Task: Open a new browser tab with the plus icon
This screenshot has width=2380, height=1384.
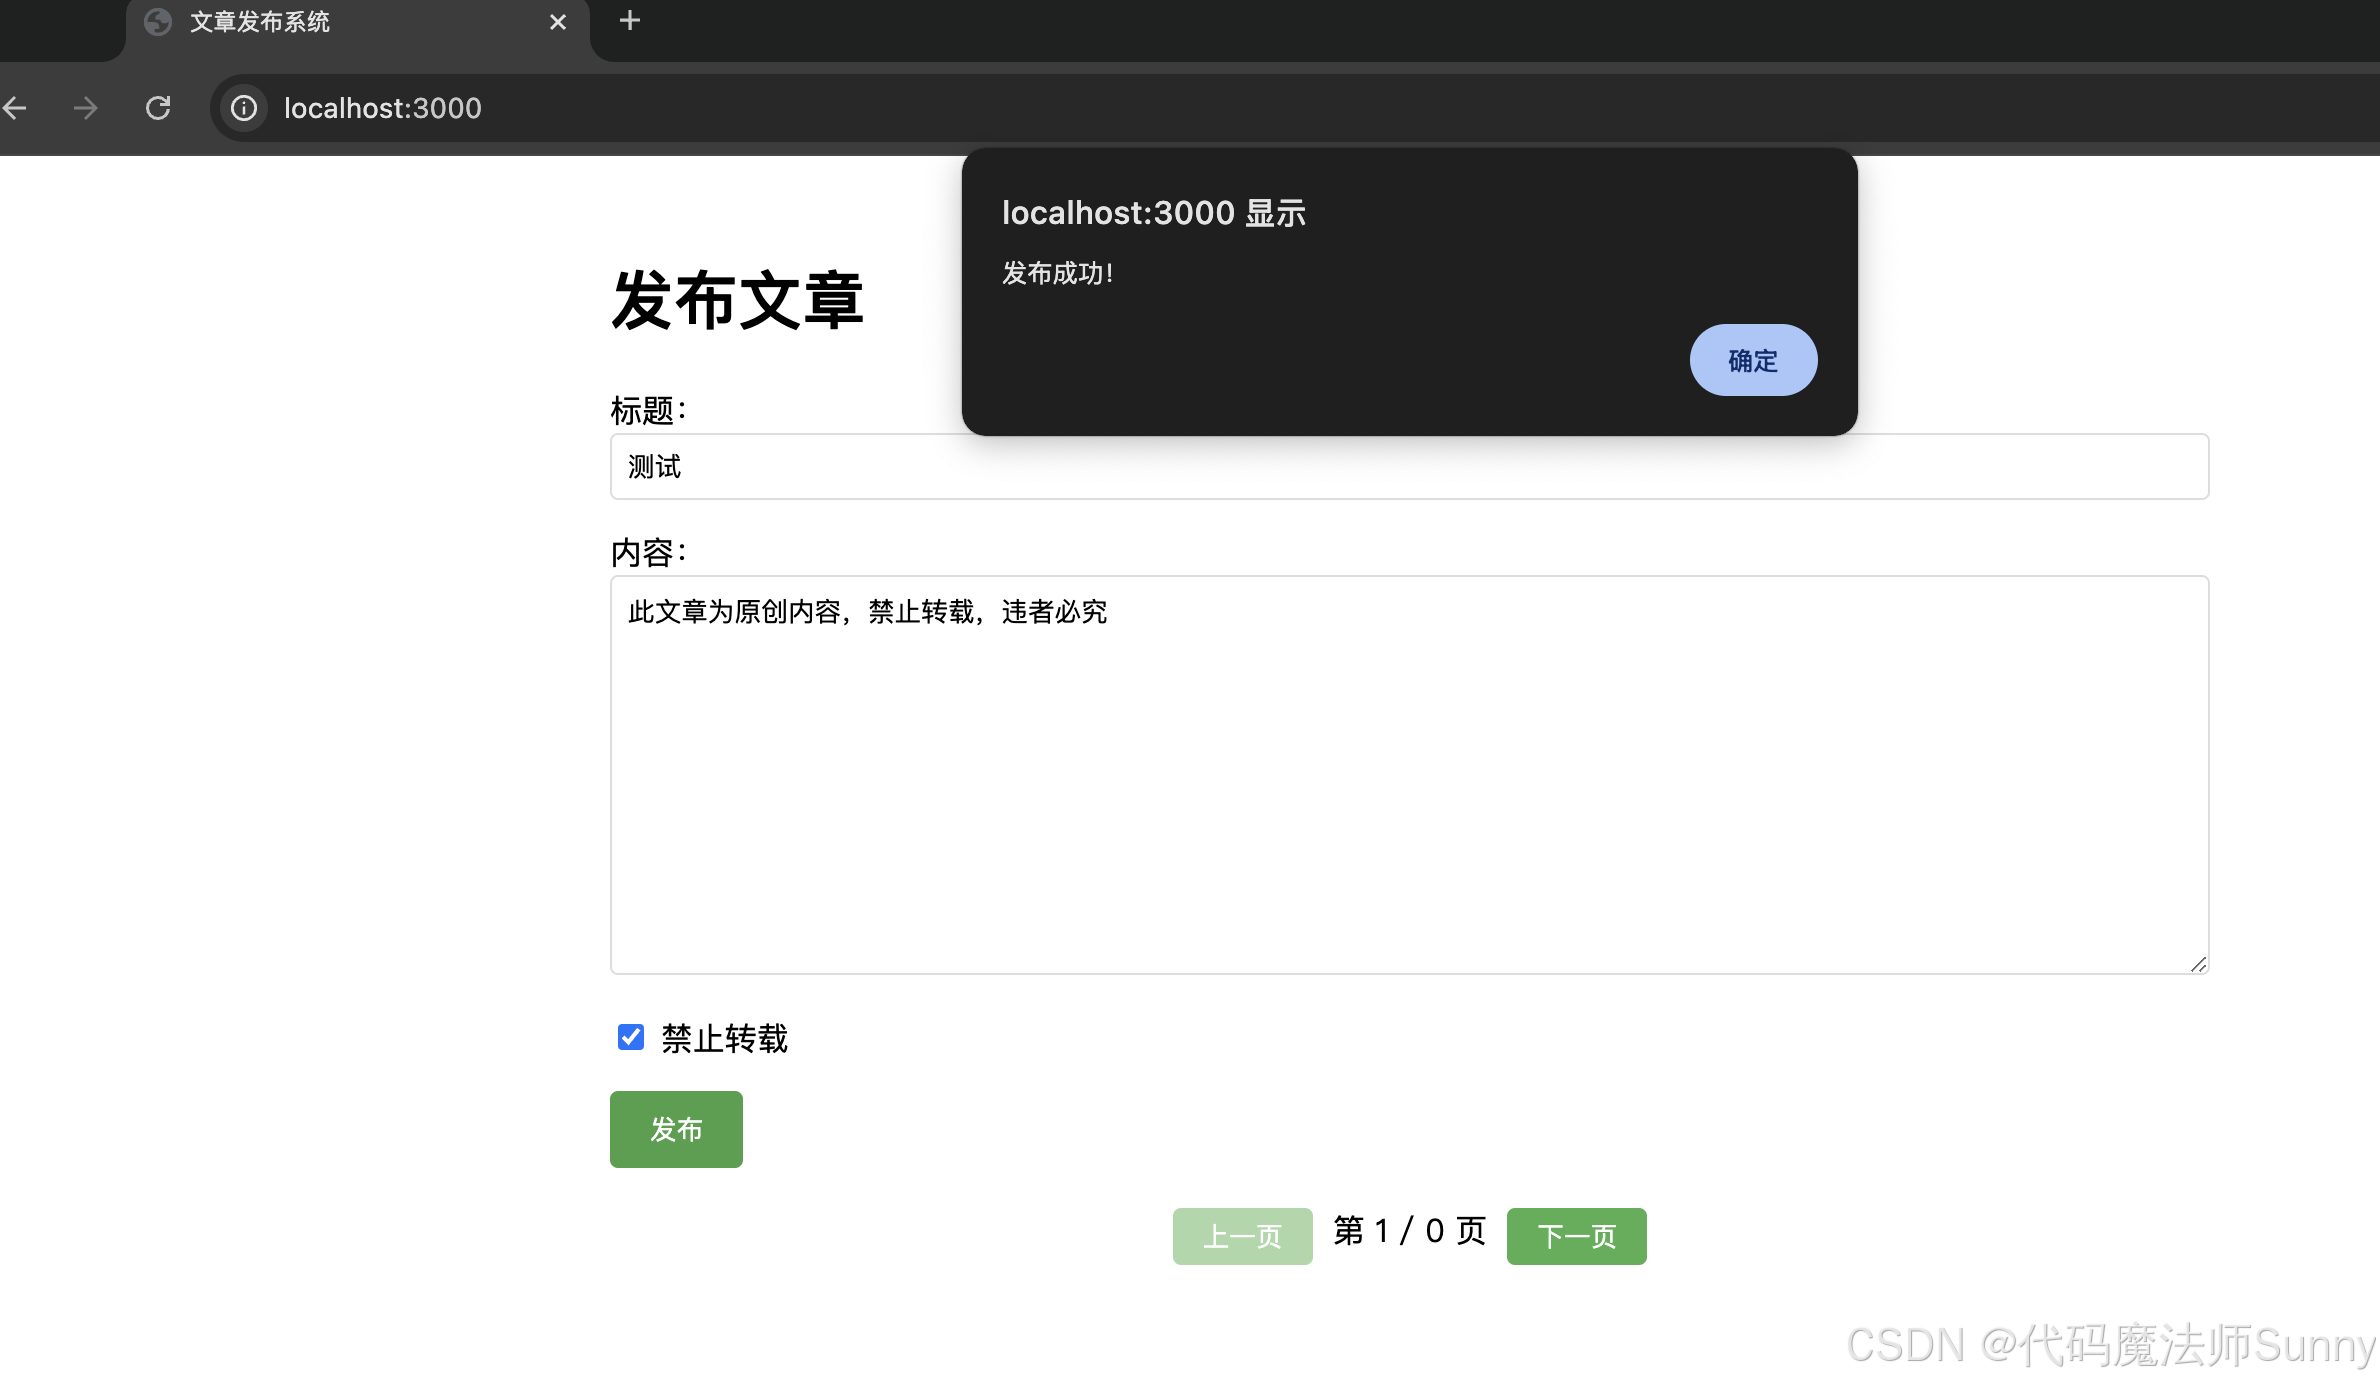Action: (629, 20)
